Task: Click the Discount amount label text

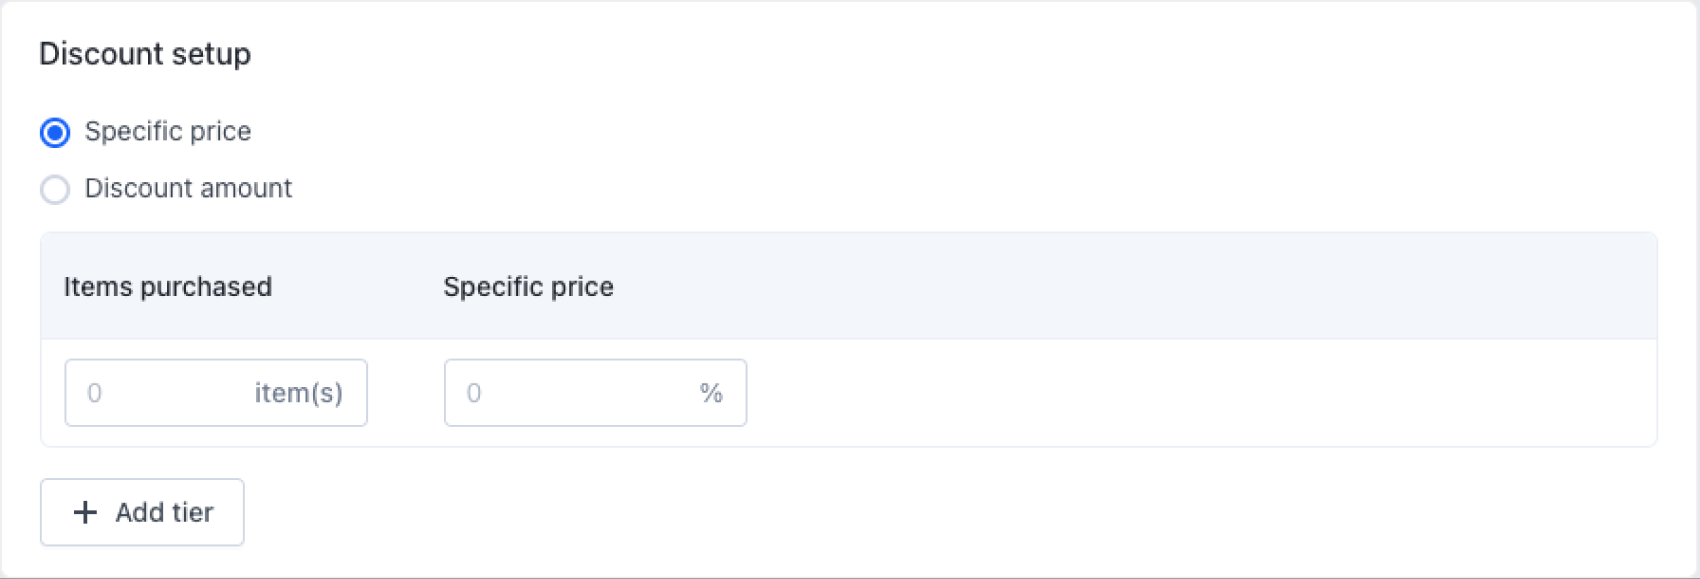Action: (188, 188)
